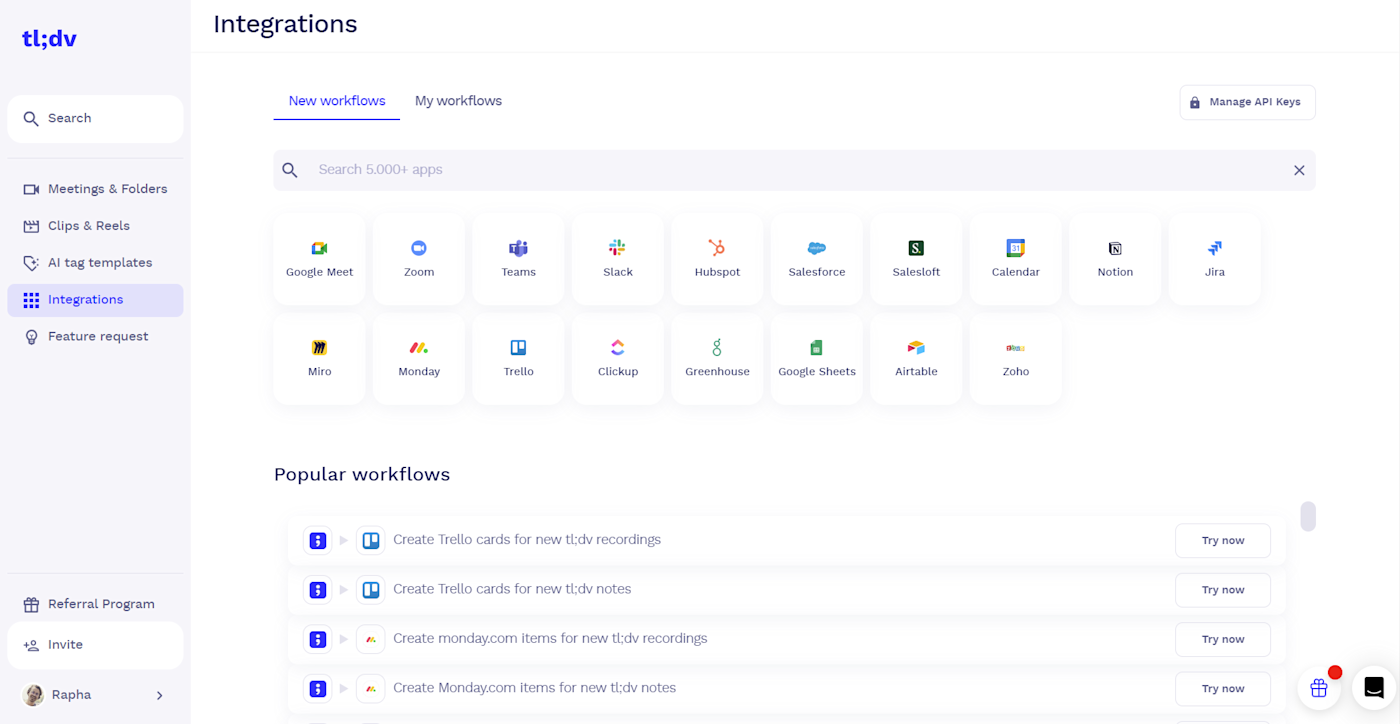Open AI tag templates

(95, 263)
